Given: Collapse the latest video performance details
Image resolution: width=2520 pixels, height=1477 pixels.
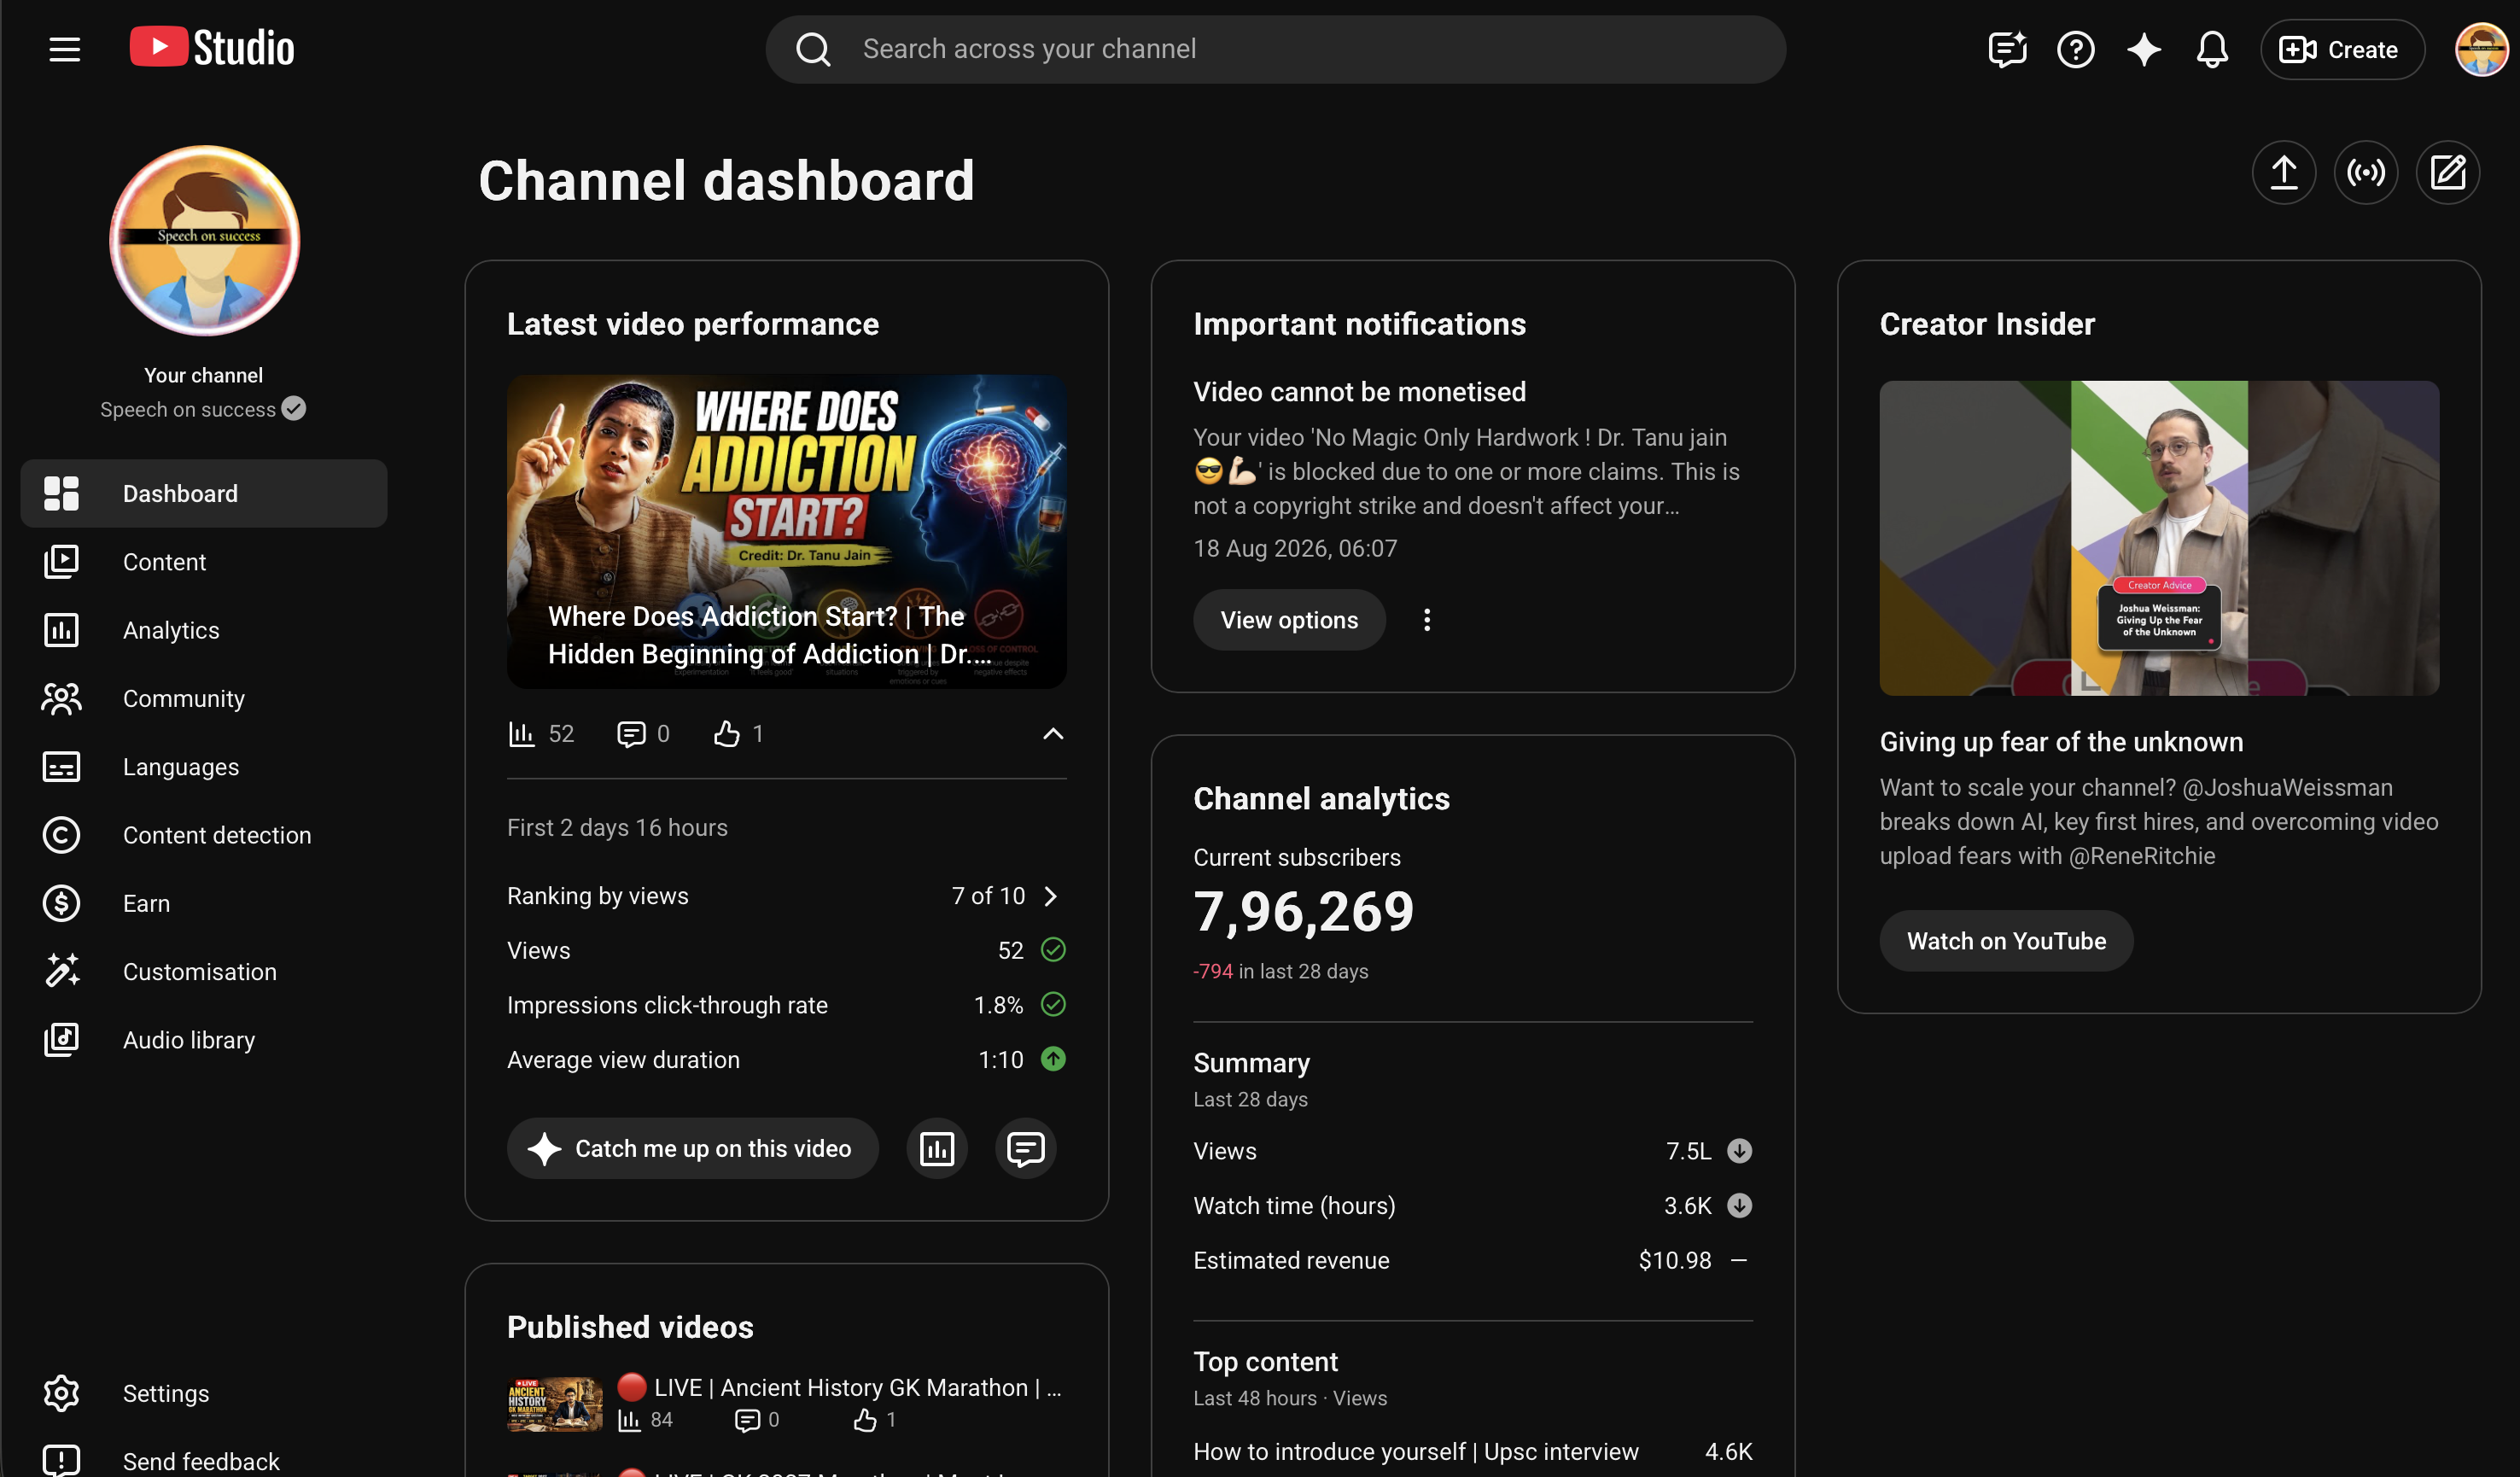Looking at the screenshot, I should [x=1053, y=734].
